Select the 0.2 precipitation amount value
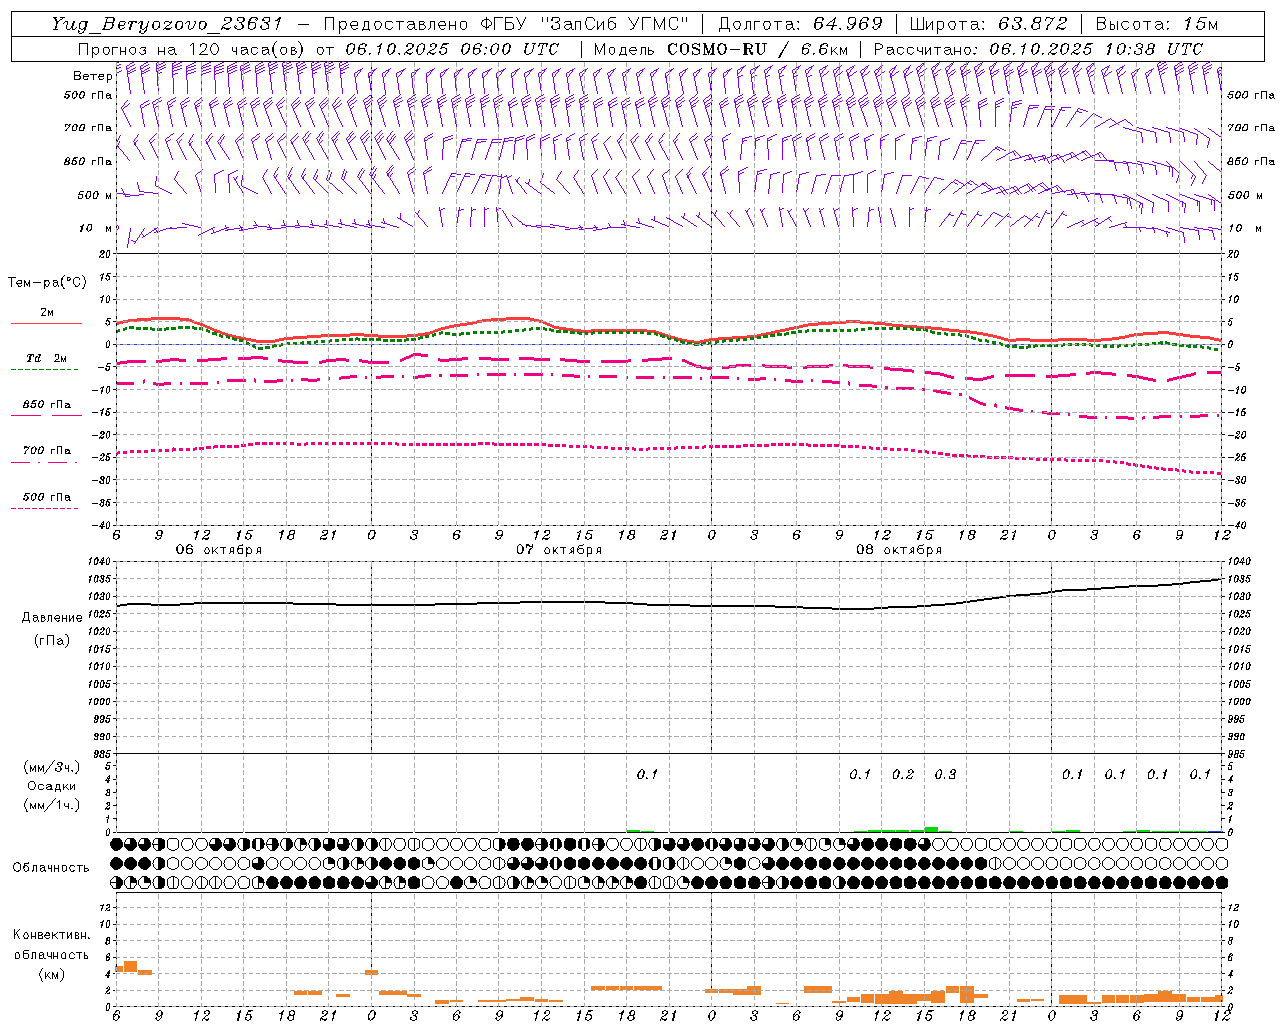 903,774
